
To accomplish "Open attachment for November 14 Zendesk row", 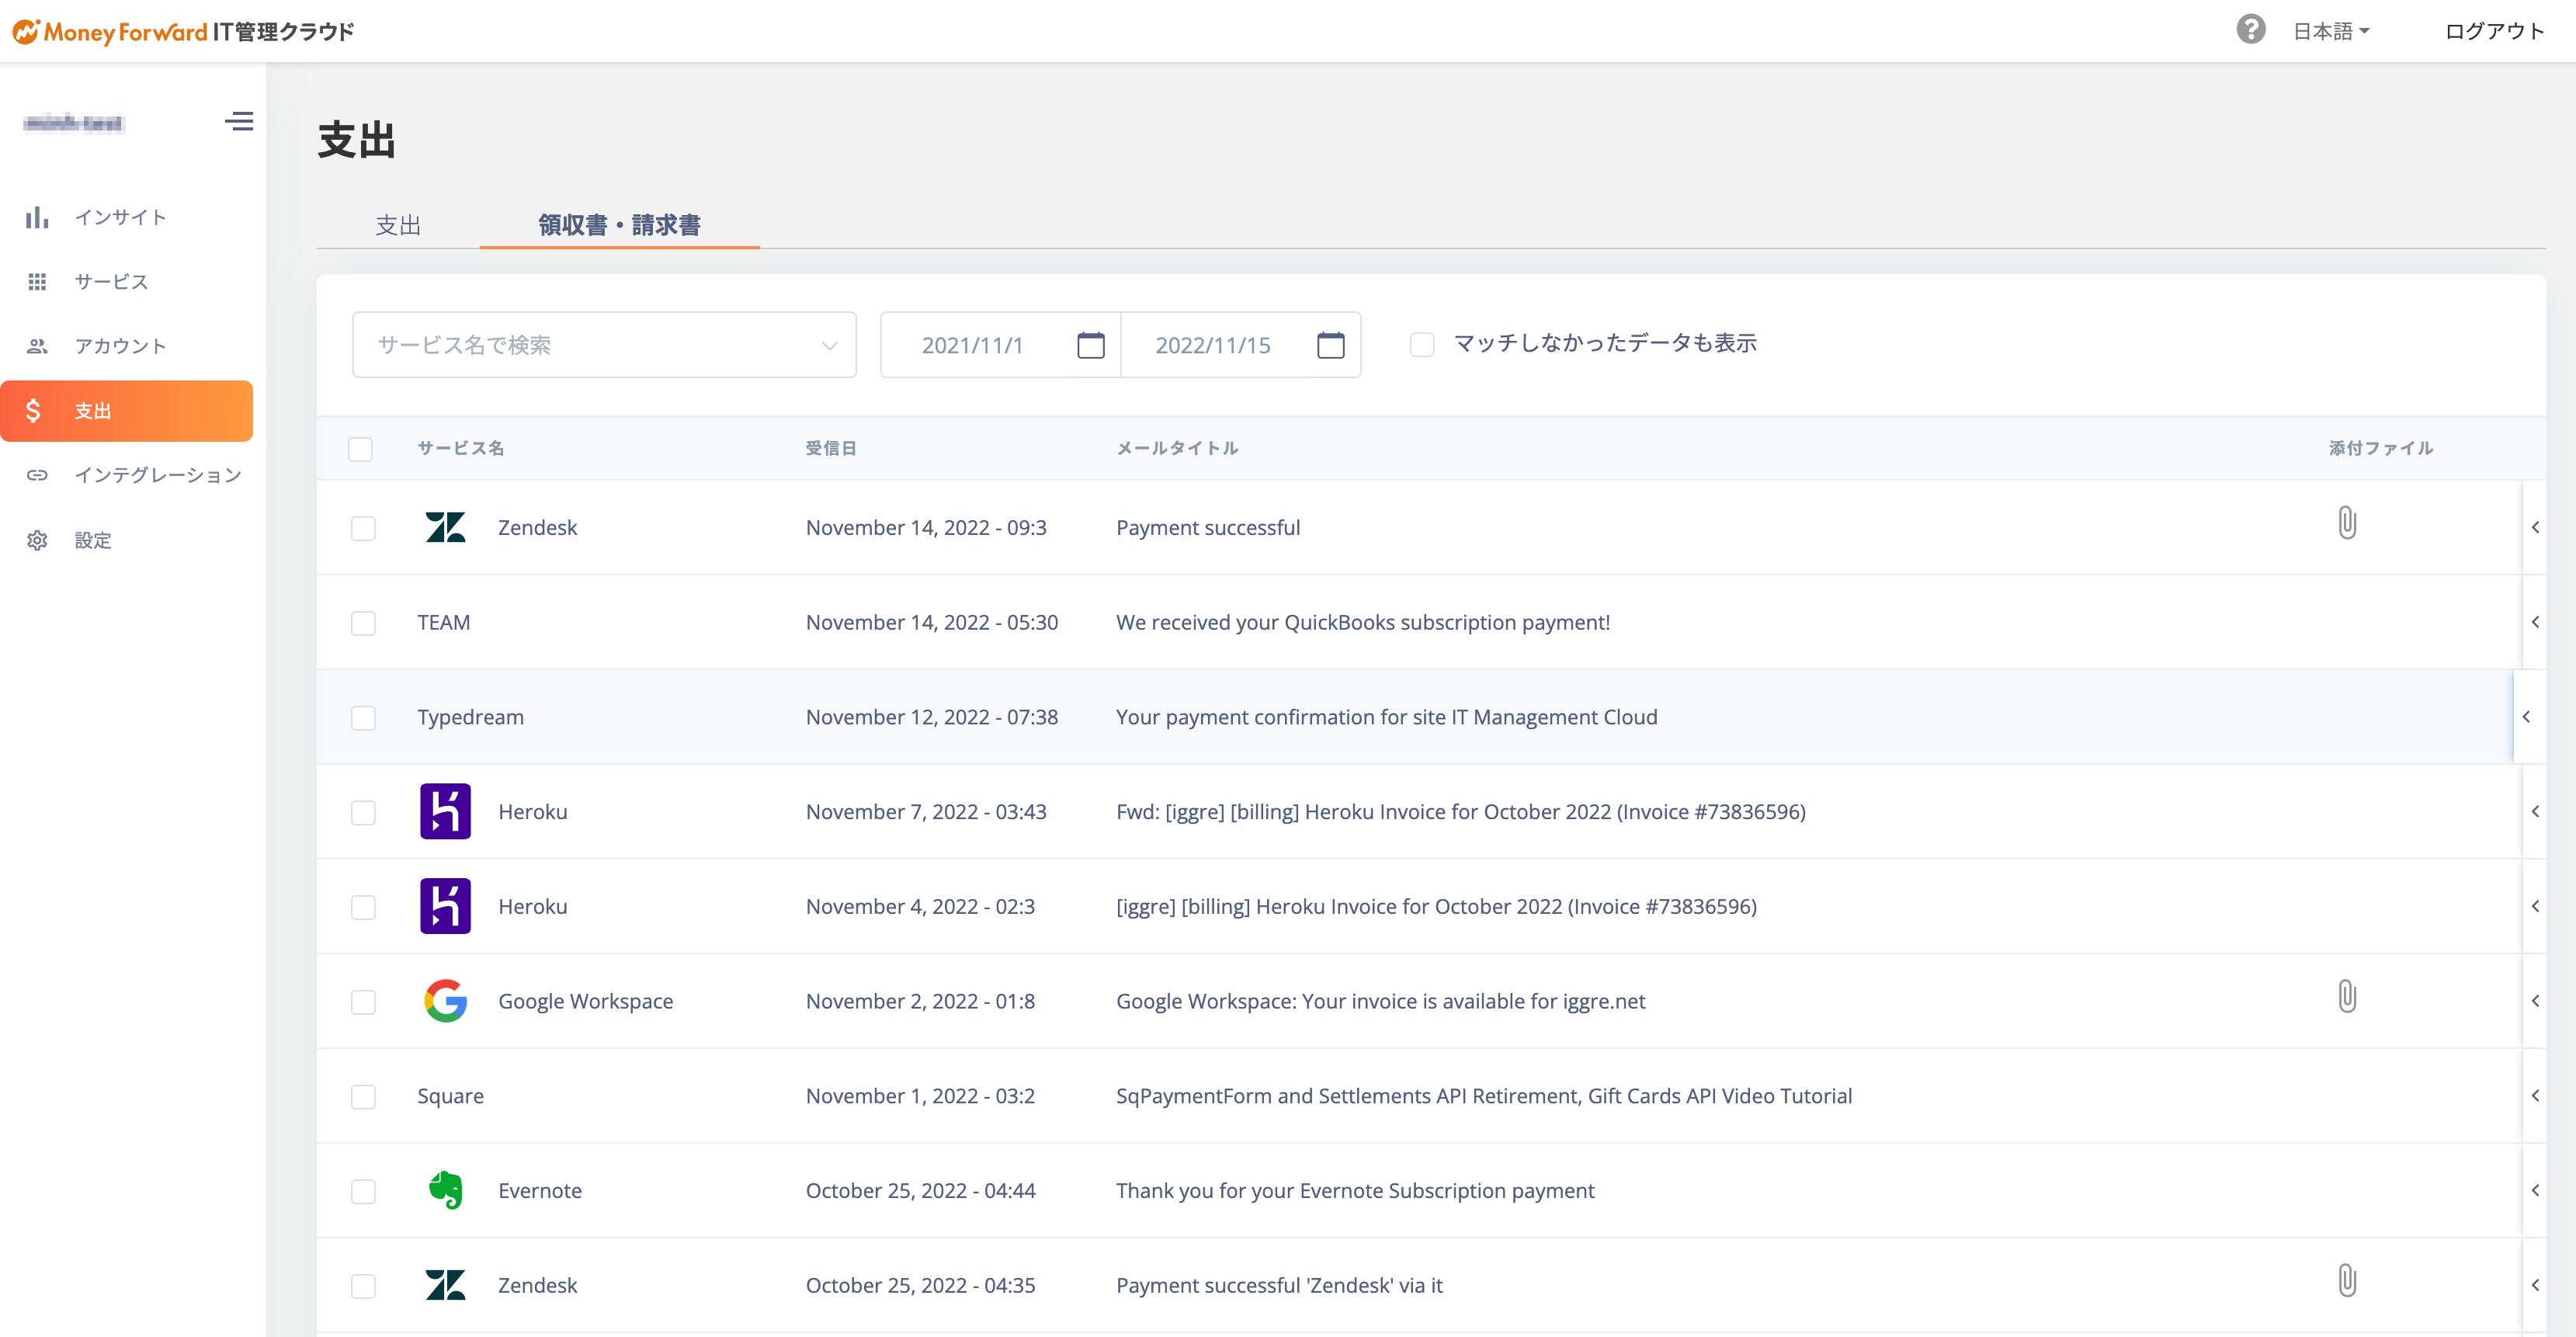I will coord(2347,523).
